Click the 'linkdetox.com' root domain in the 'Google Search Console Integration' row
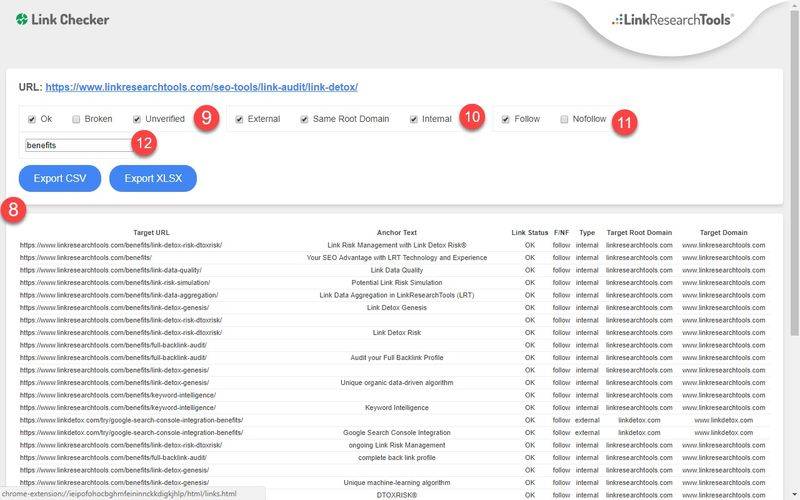This screenshot has height=500, width=800. pyautogui.click(x=639, y=433)
